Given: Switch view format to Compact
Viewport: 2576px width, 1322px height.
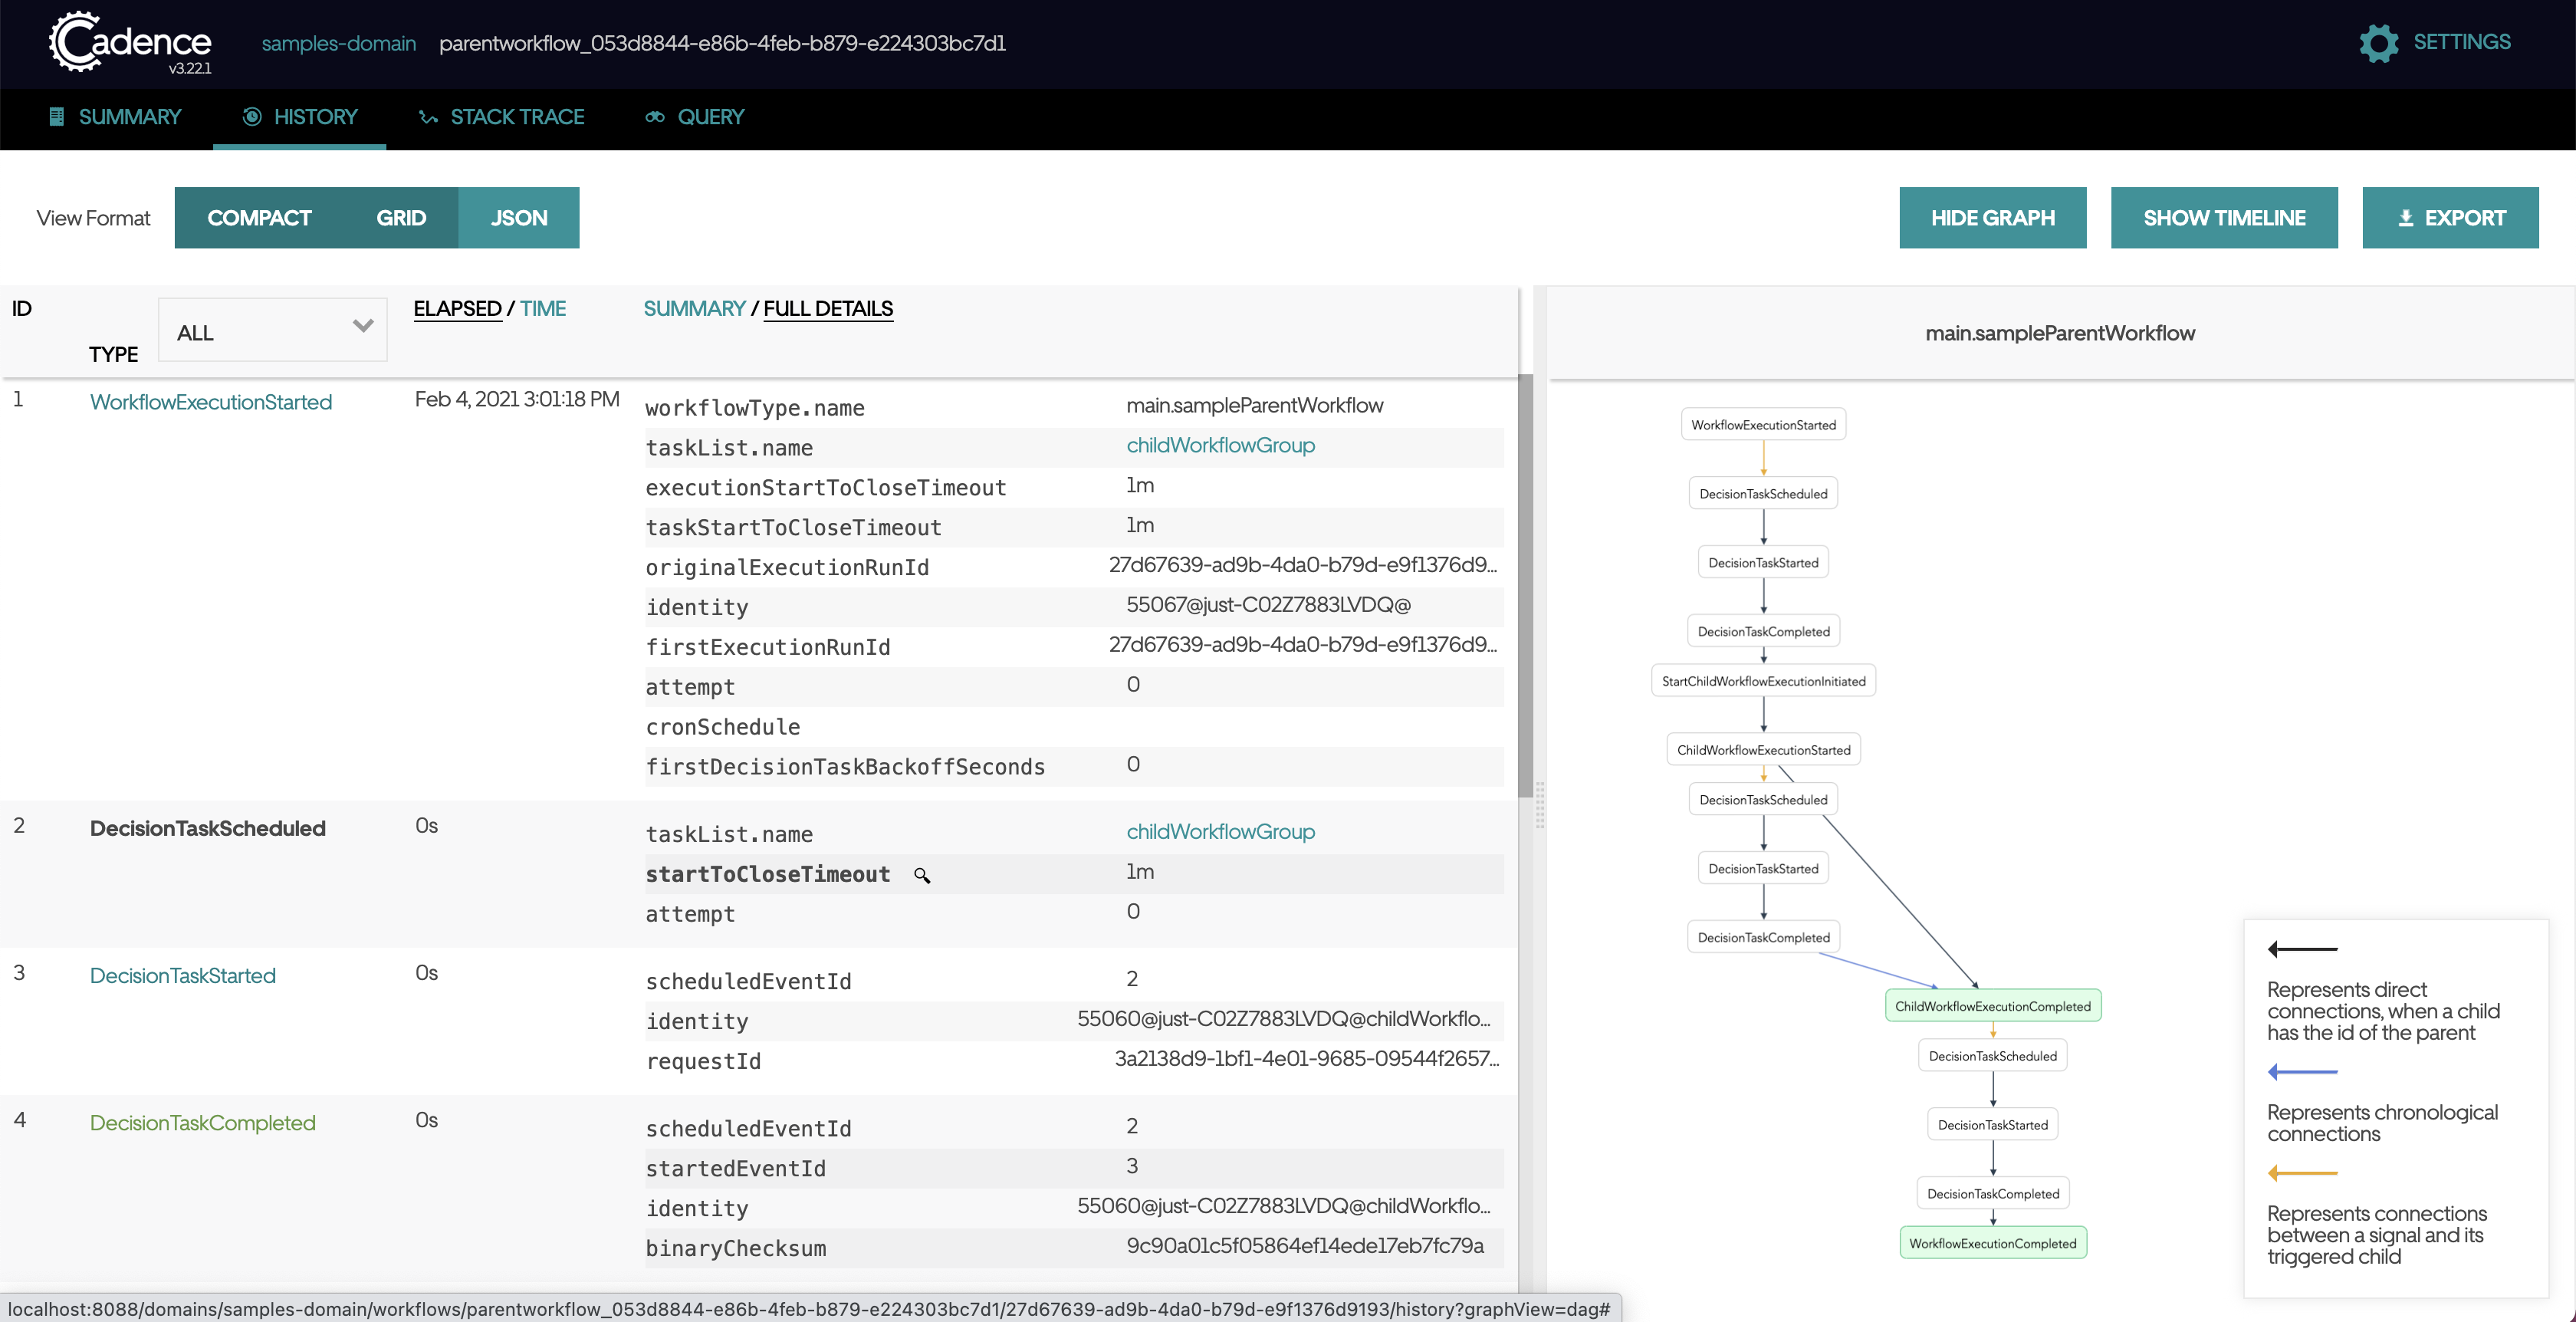Looking at the screenshot, I should 259,218.
